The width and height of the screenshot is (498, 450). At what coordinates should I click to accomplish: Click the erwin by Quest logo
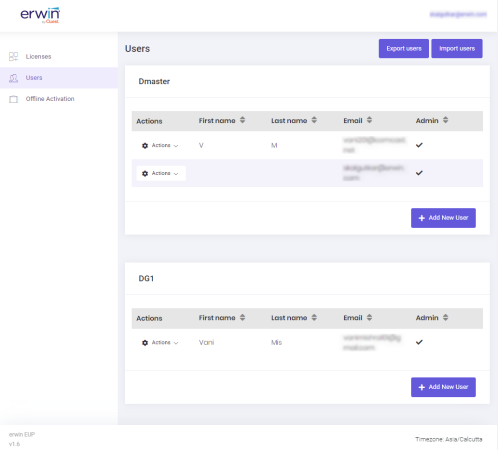coord(40,15)
